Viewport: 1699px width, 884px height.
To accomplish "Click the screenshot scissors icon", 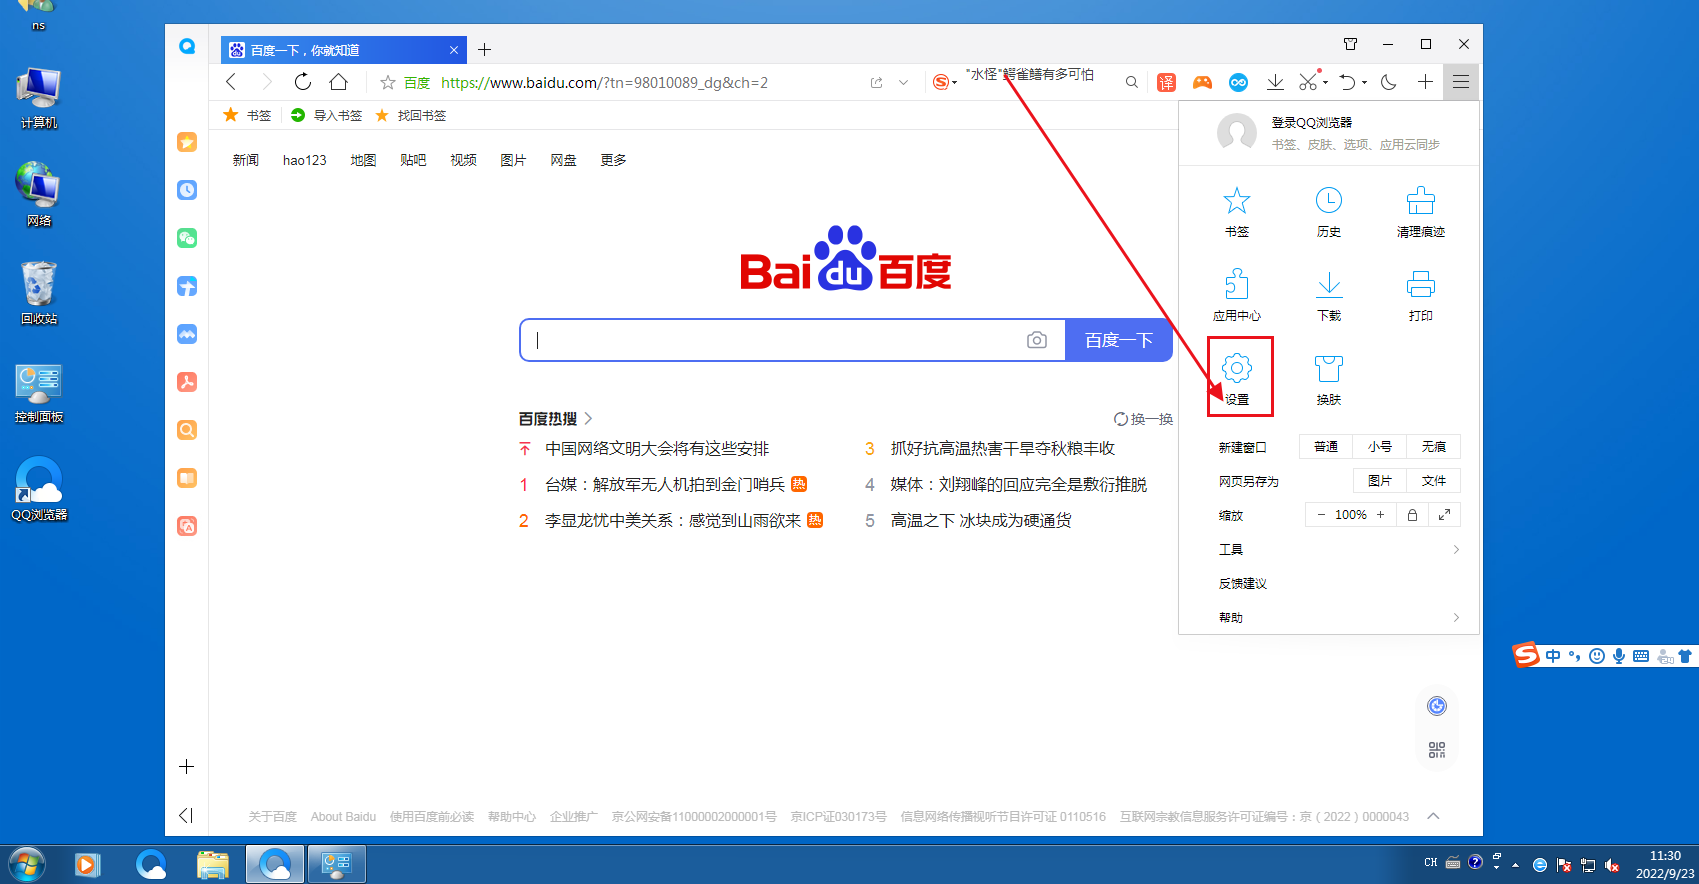I will click(1308, 82).
